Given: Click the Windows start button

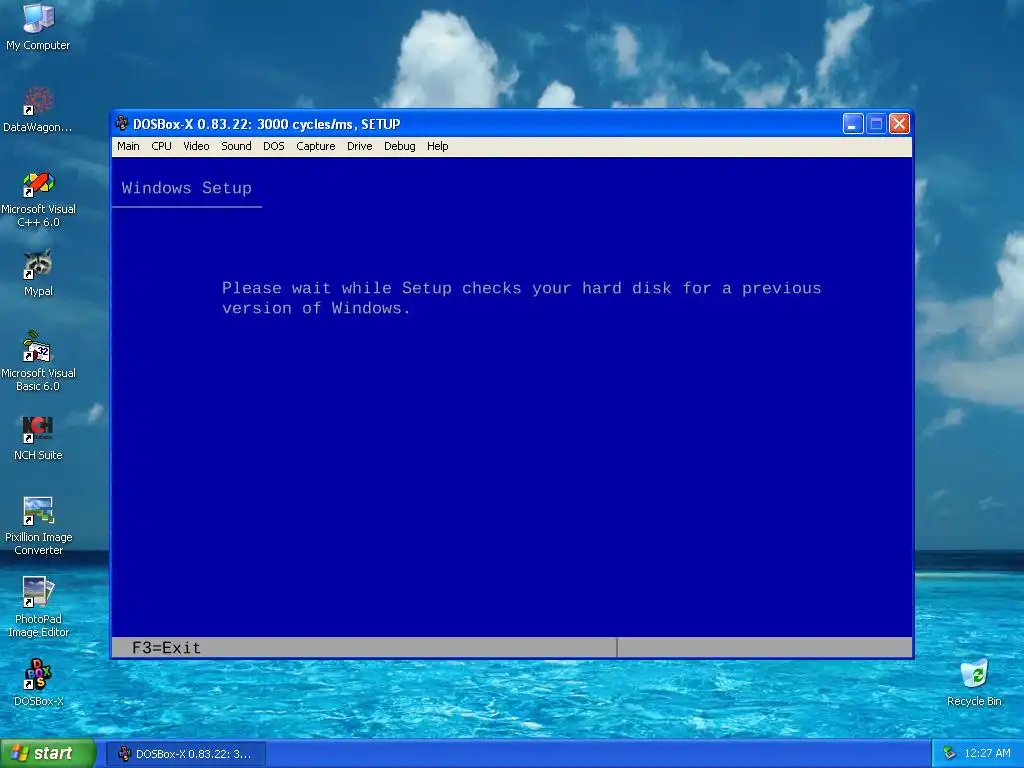Looking at the screenshot, I should coord(48,753).
